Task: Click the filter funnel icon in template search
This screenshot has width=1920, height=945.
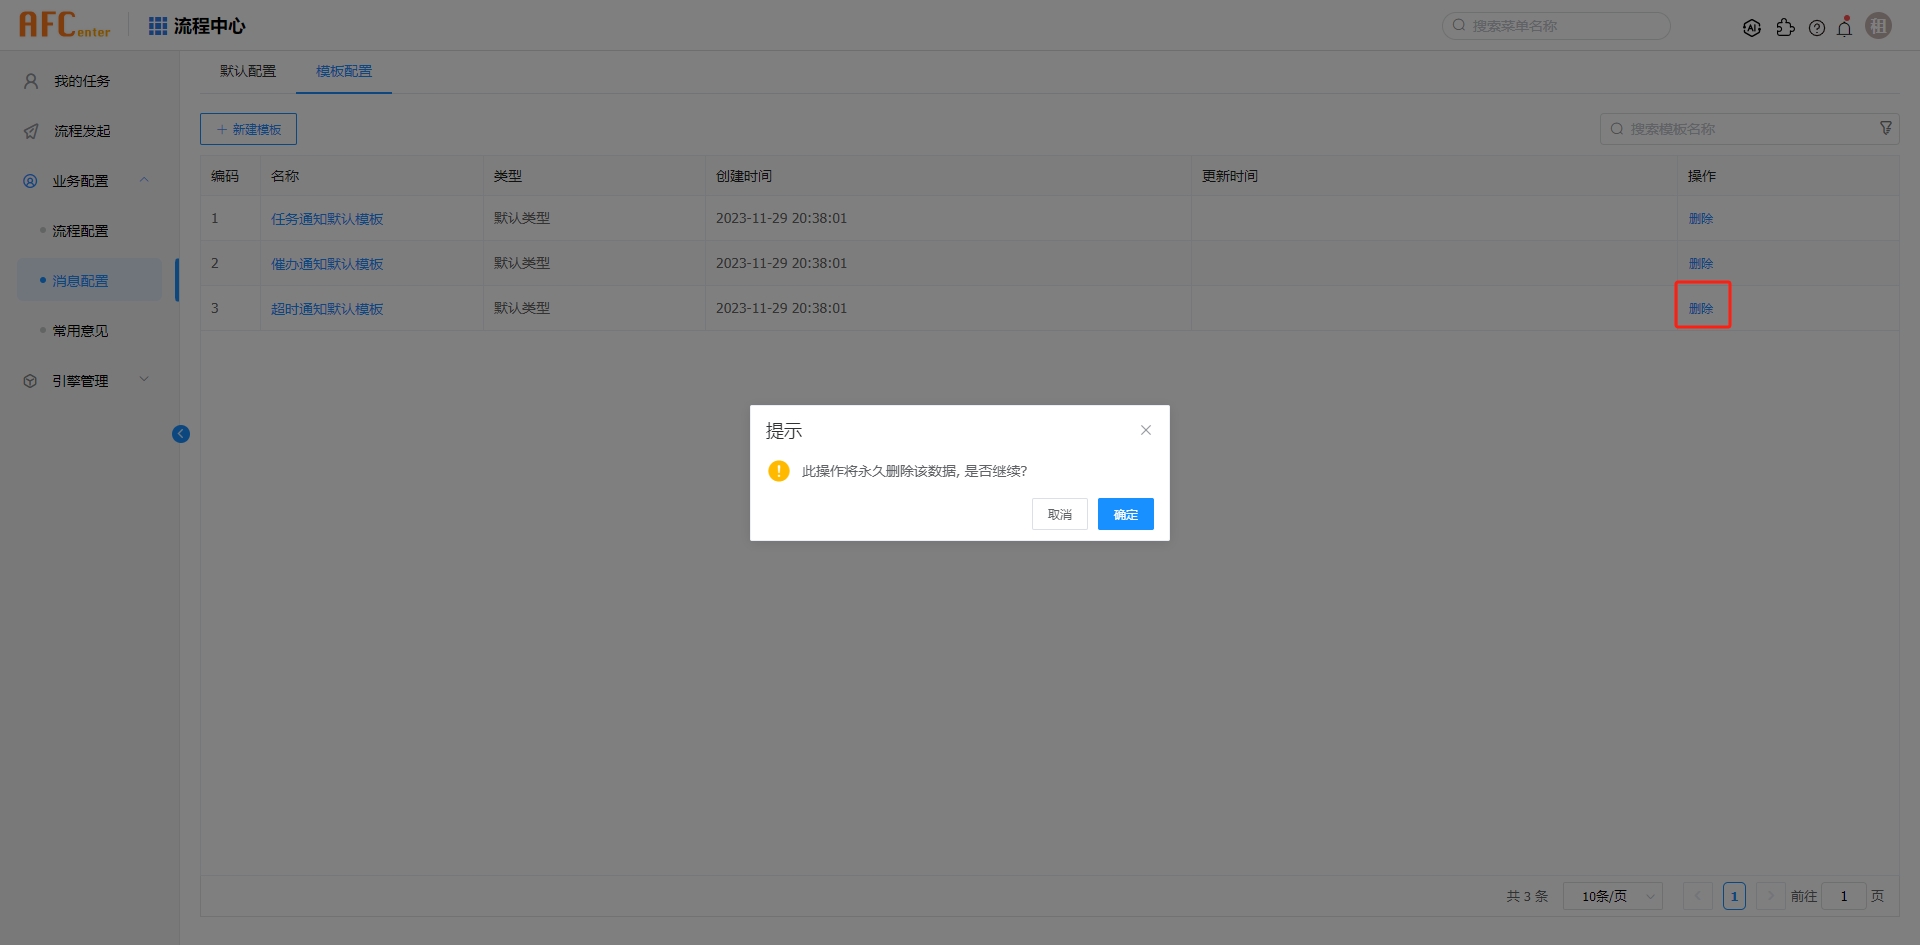Action: tap(1885, 128)
